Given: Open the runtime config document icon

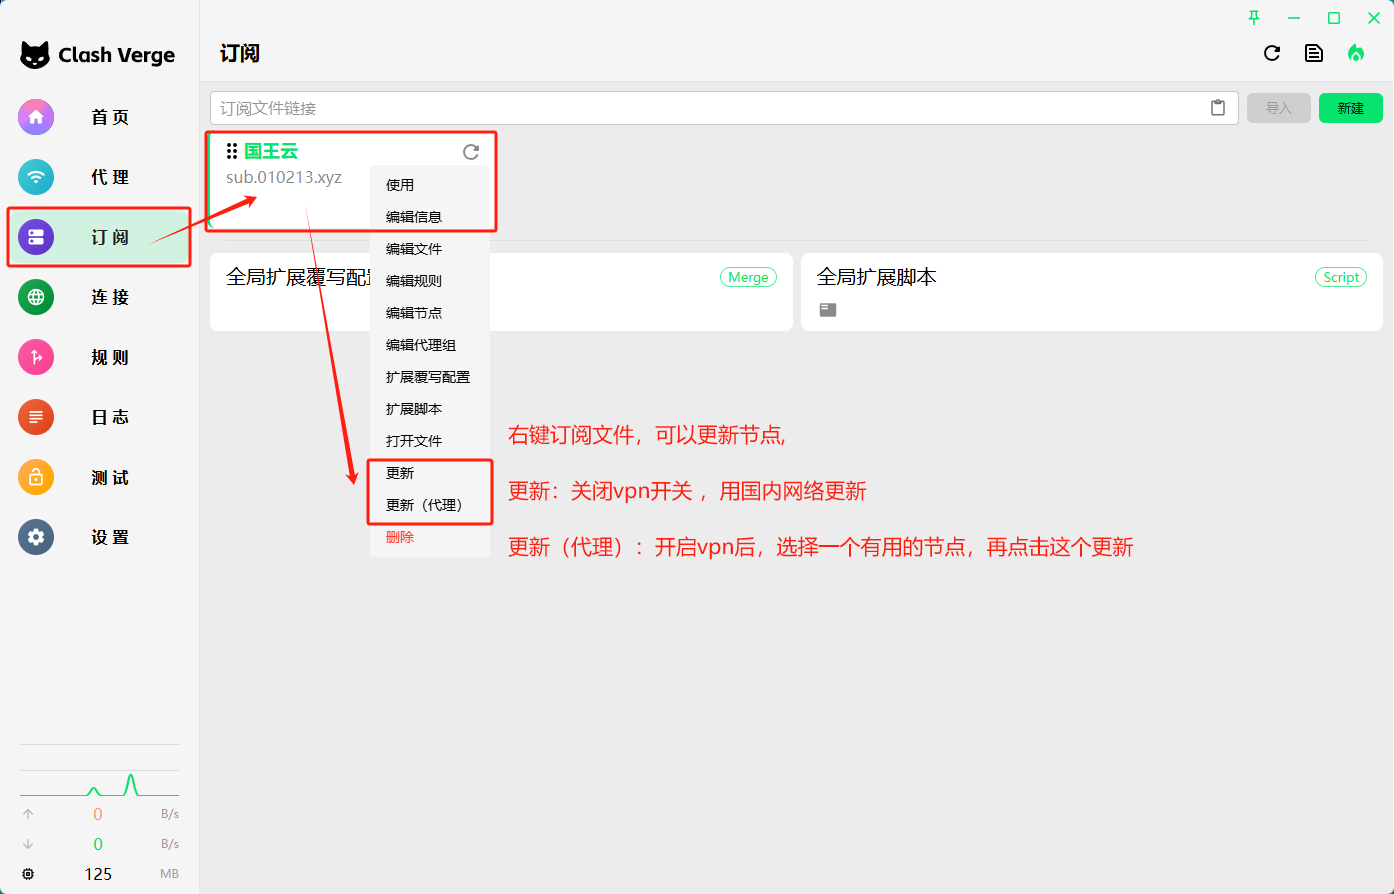Looking at the screenshot, I should (1314, 54).
